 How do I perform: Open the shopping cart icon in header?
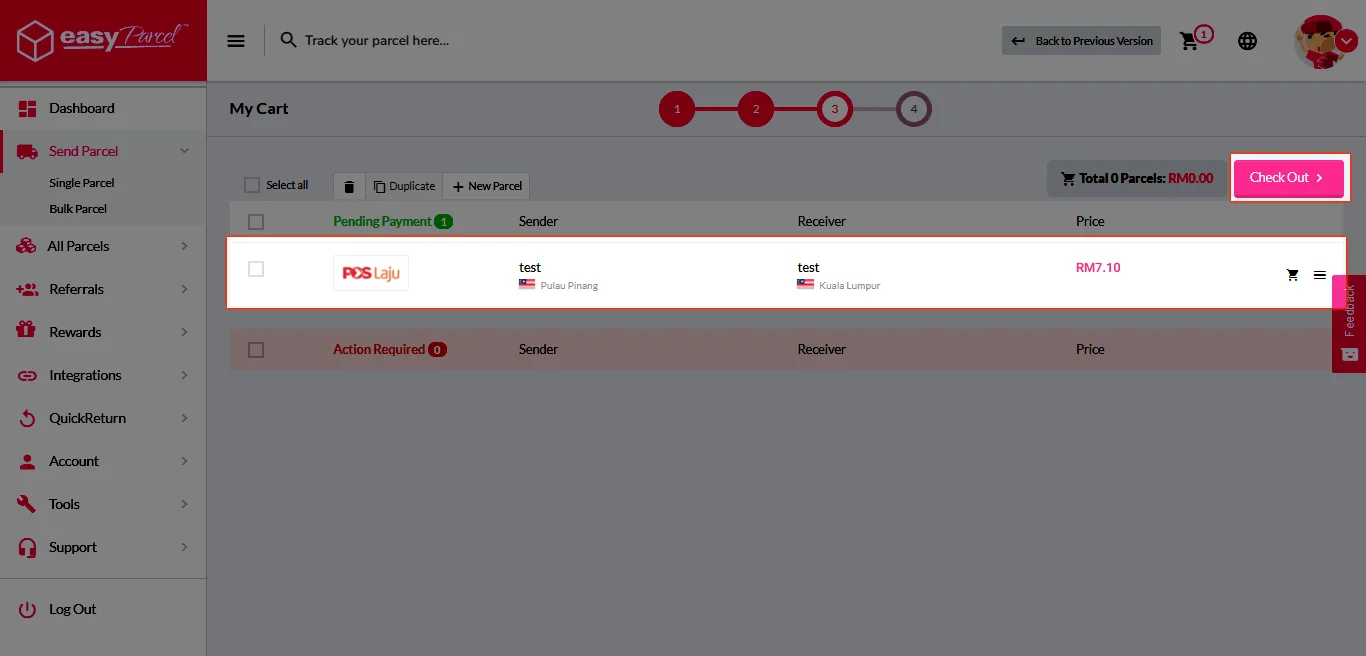1189,41
